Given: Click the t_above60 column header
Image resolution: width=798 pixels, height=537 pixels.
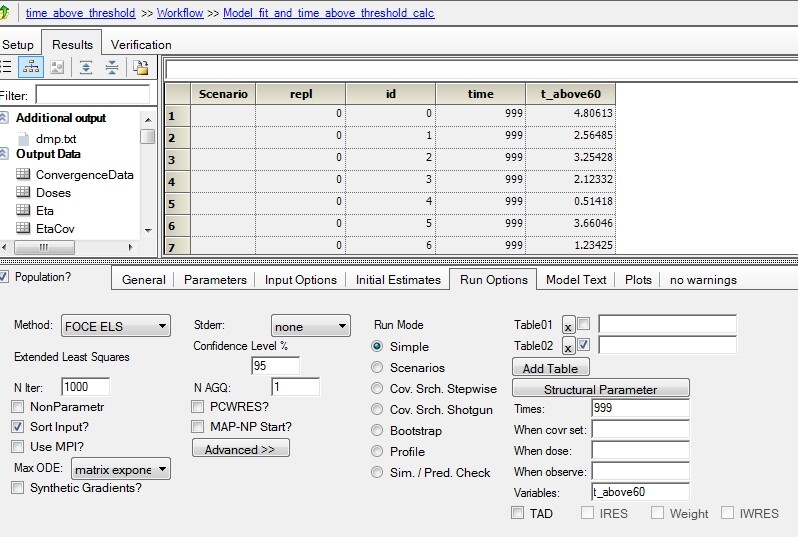Looking at the screenshot, I should click(571, 94).
